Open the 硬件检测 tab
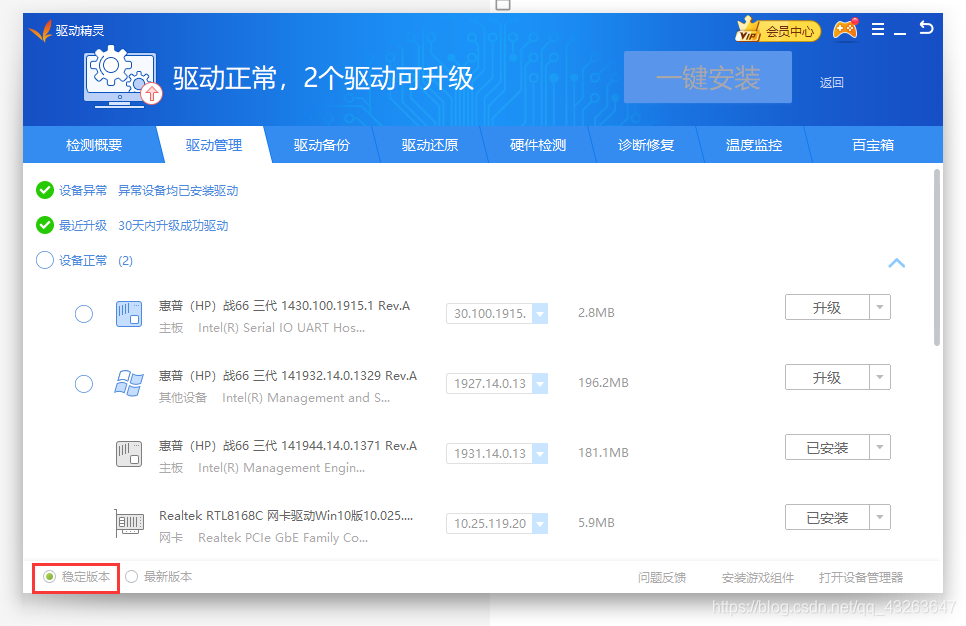This screenshot has width=966, height=626. 538,145
